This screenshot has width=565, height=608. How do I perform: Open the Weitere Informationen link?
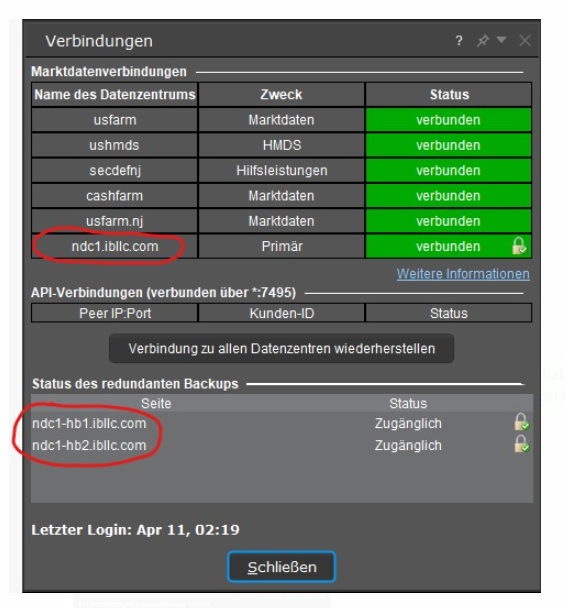(463, 274)
